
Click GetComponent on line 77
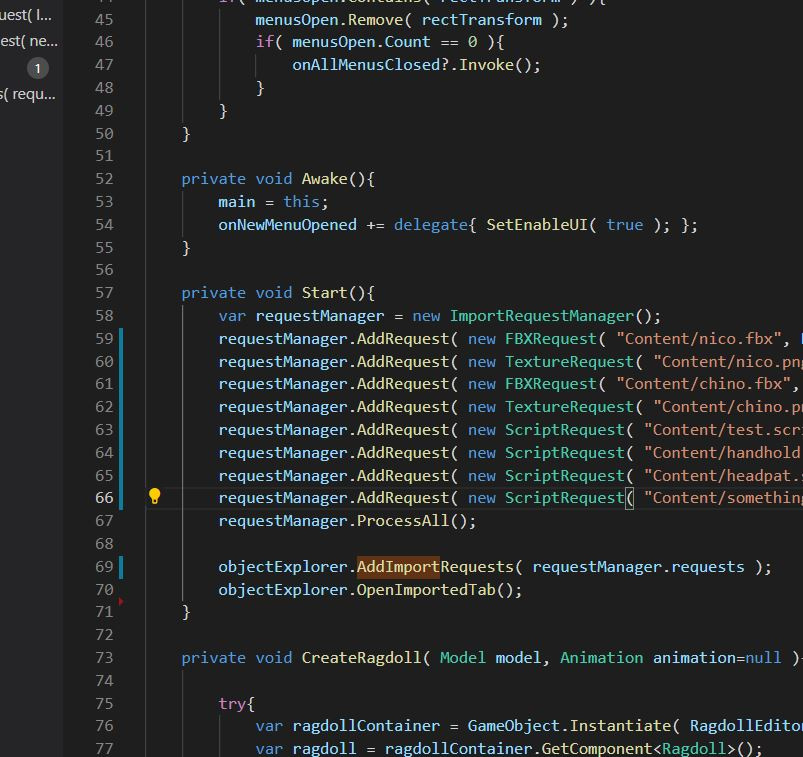(x=597, y=749)
